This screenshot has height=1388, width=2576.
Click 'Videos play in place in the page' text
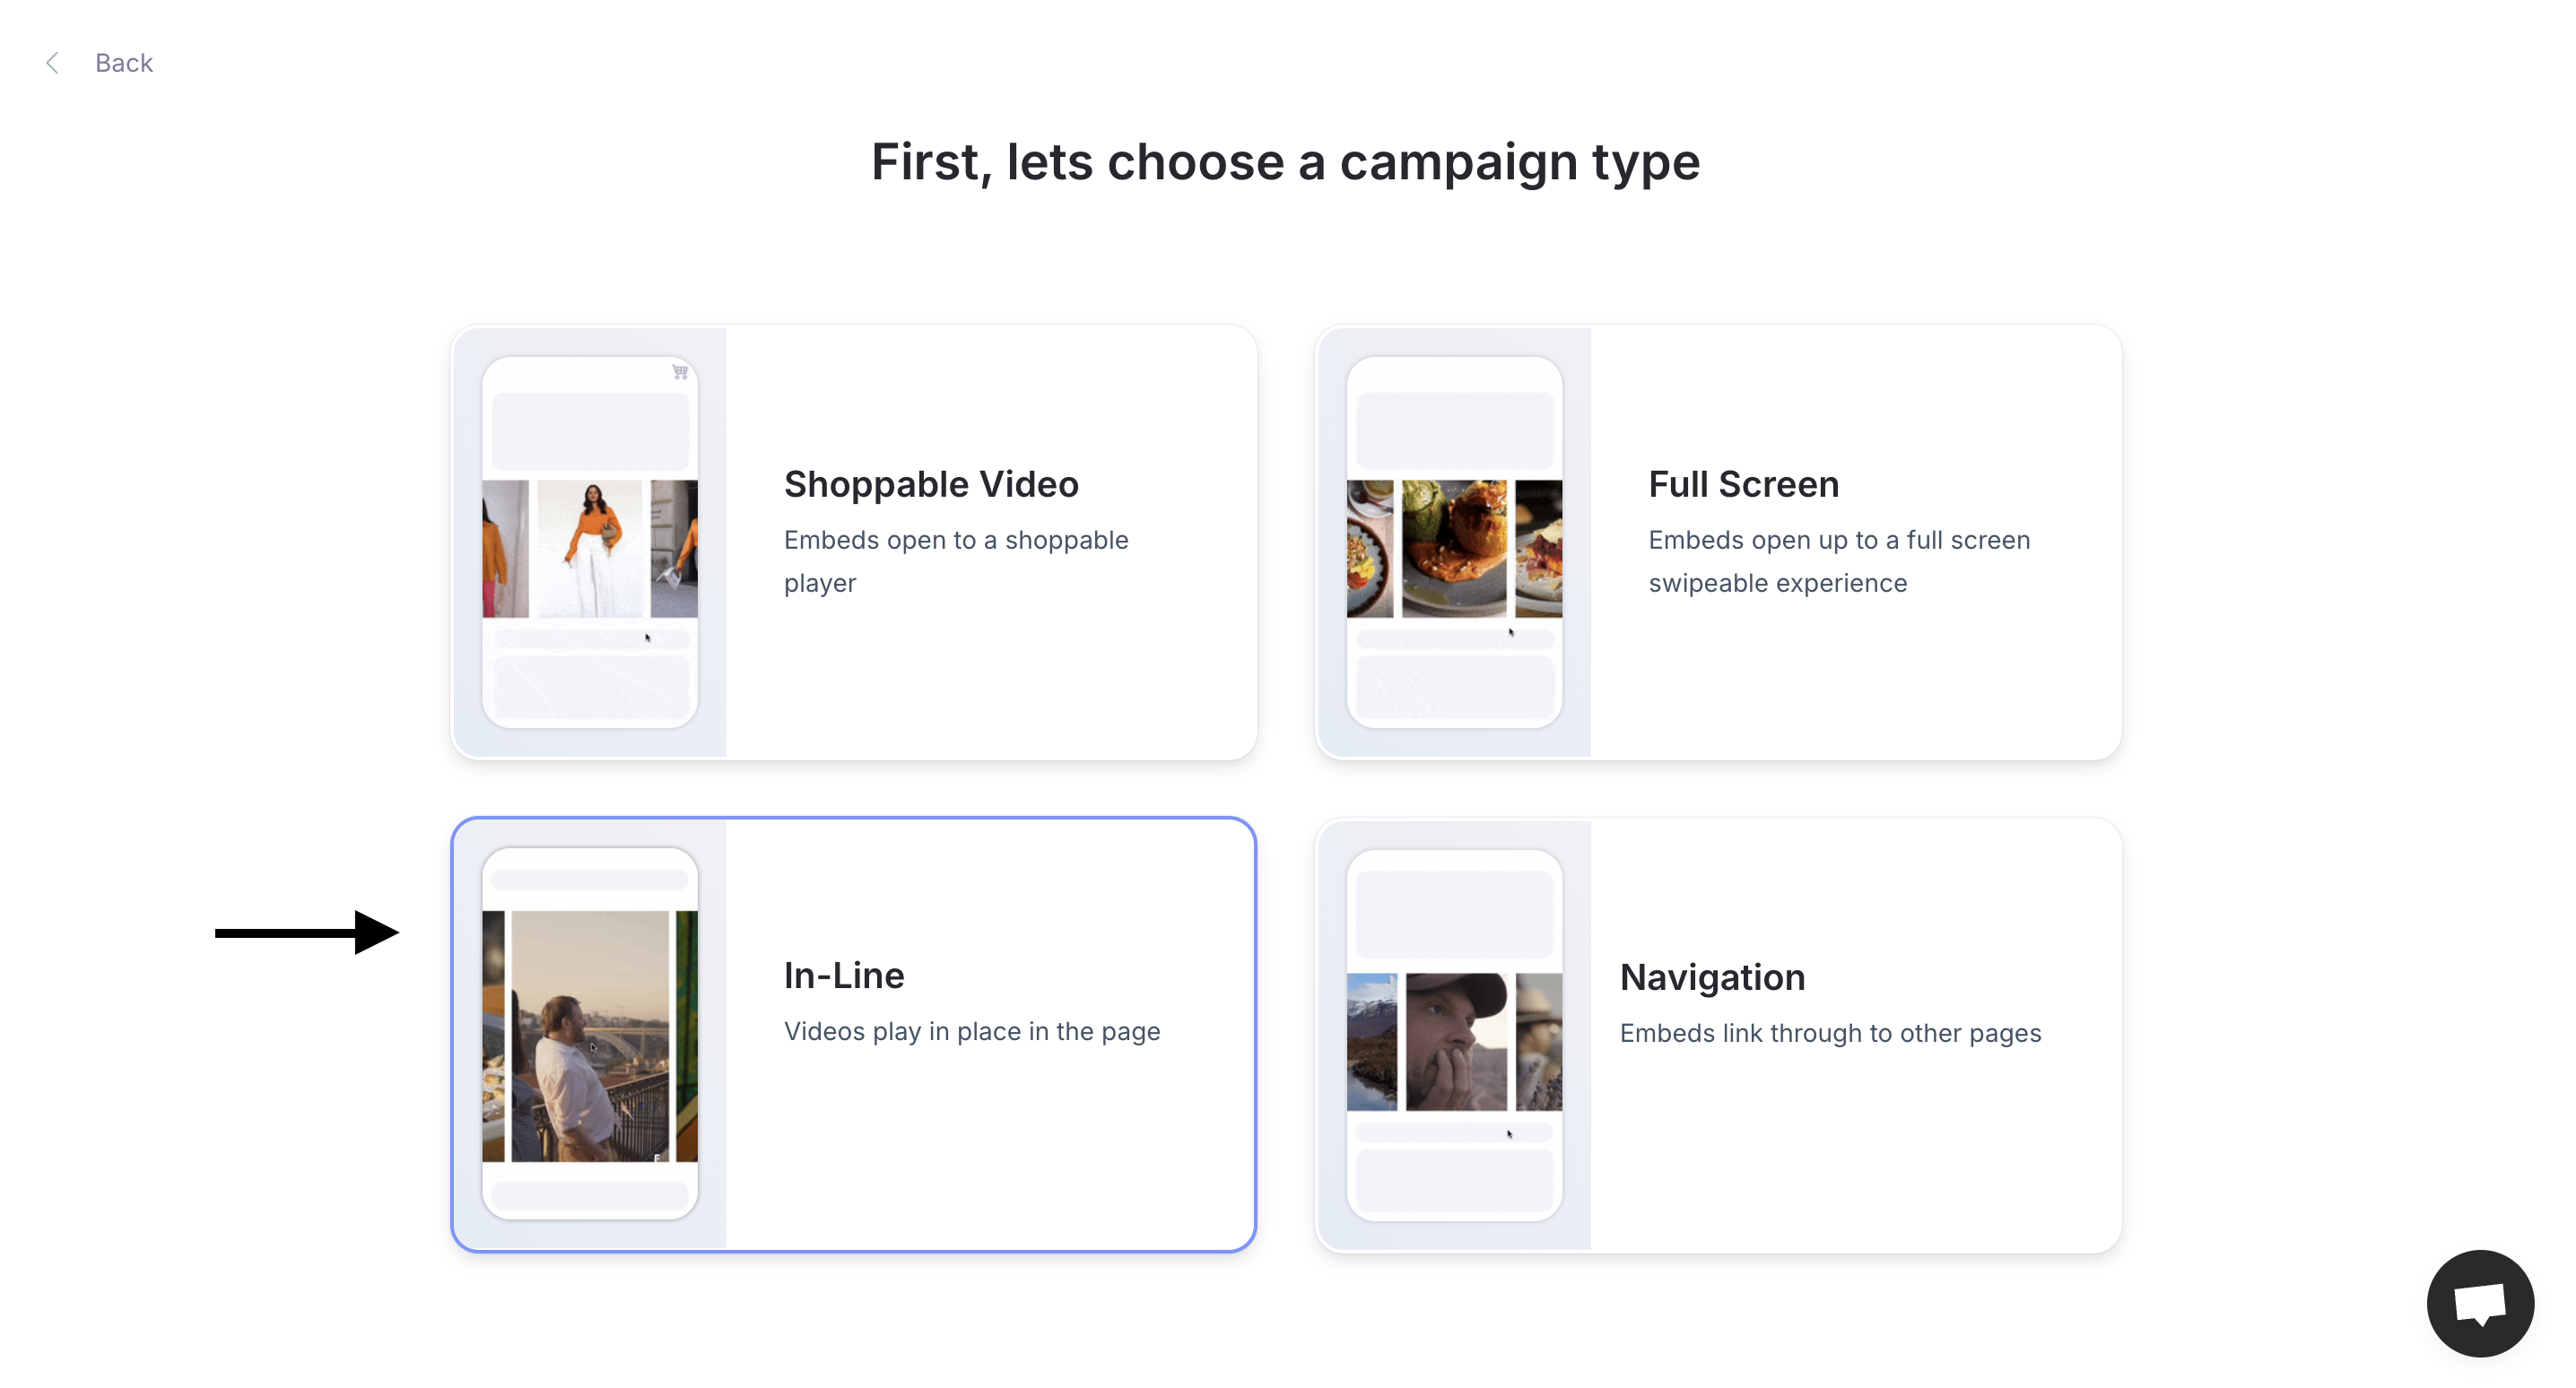coord(972,1031)
